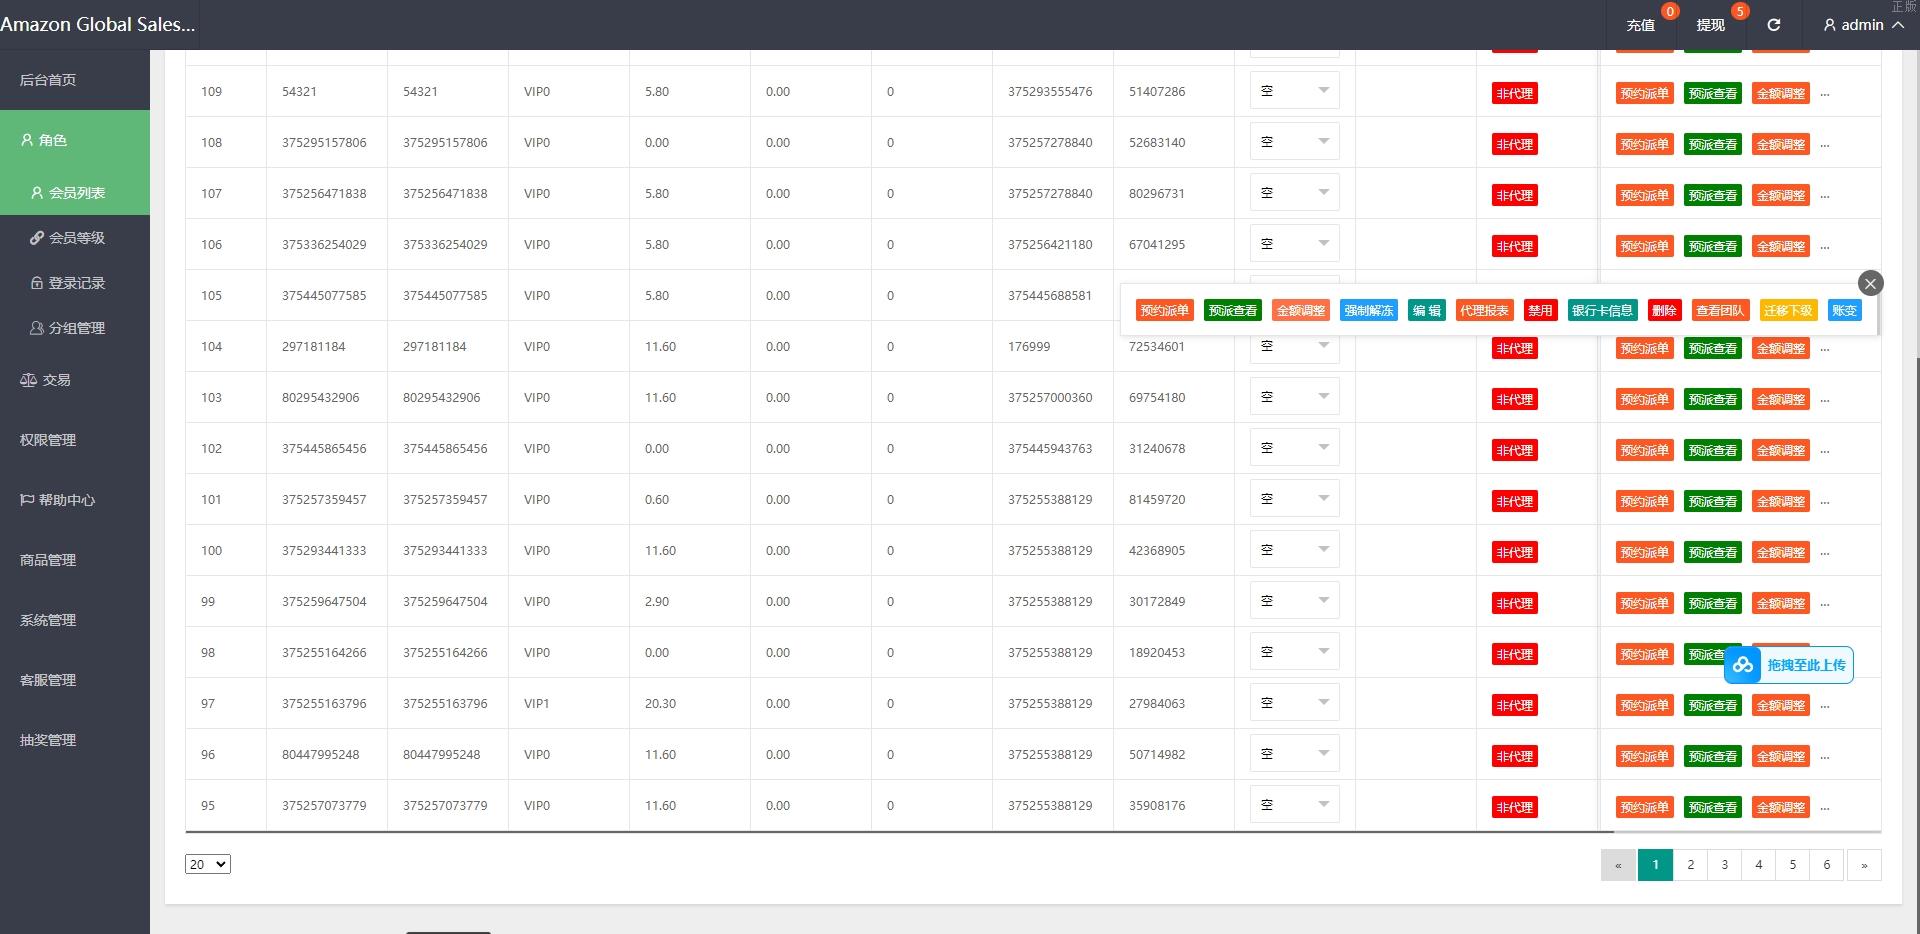Expand the 空 dropdown in row 100
This screenshot has width=1920, height=934.
coord(1294,550)
